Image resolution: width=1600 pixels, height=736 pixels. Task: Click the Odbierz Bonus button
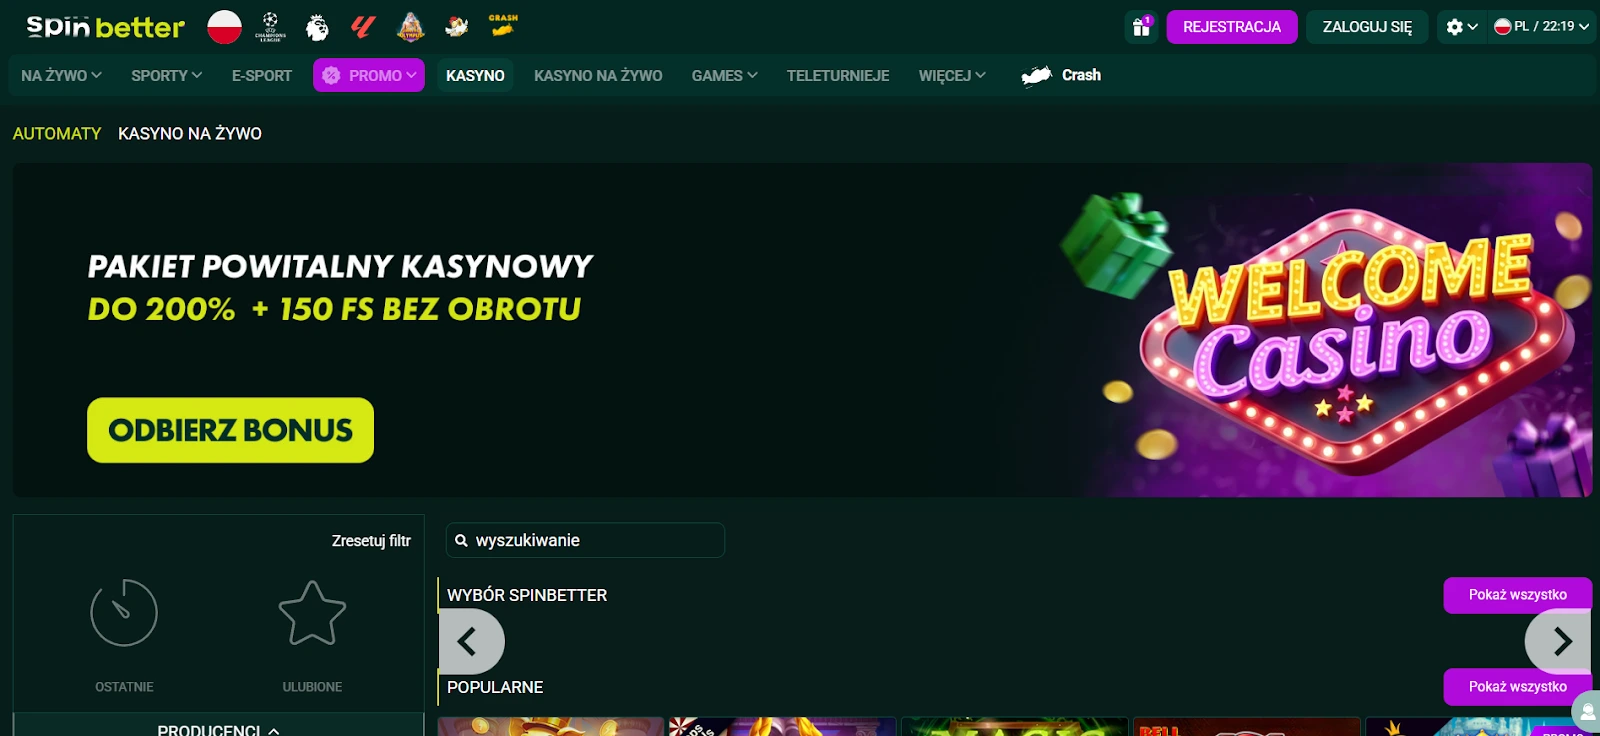[x=230, y=430]
